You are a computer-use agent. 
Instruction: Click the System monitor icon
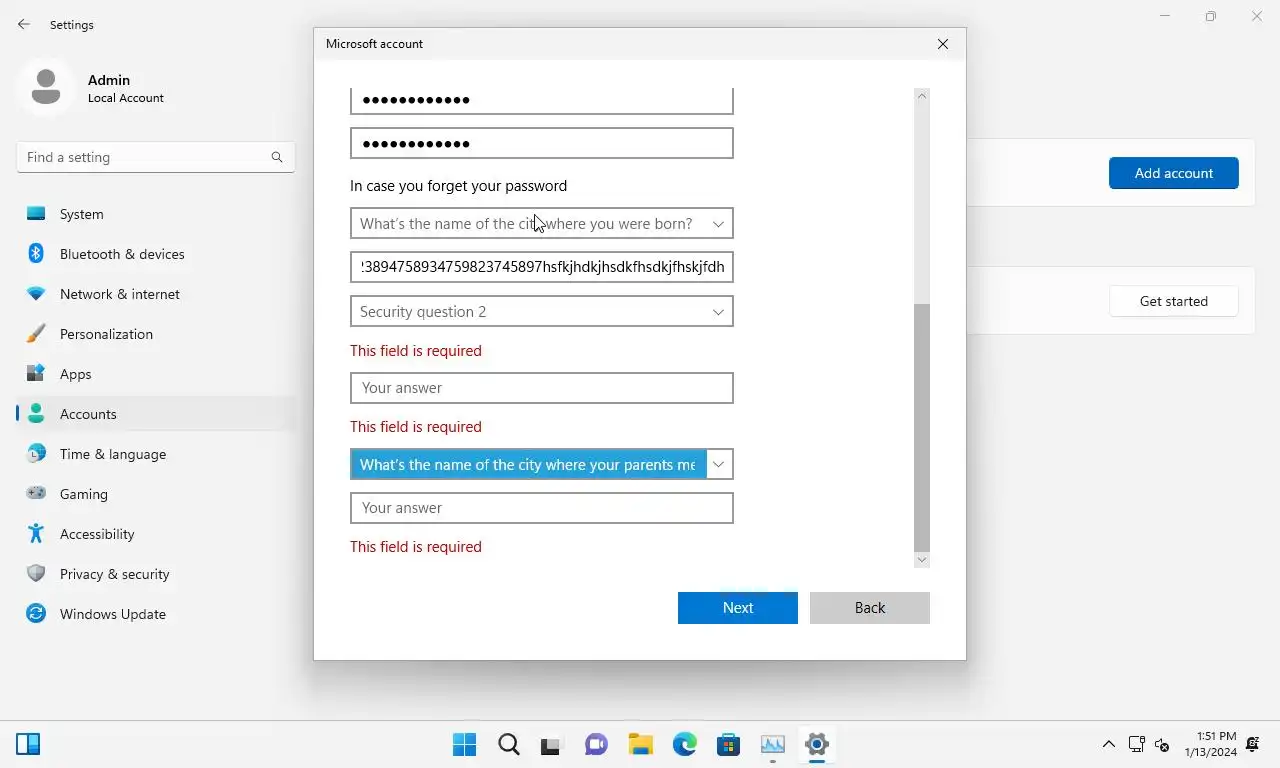tap(36, 214)
